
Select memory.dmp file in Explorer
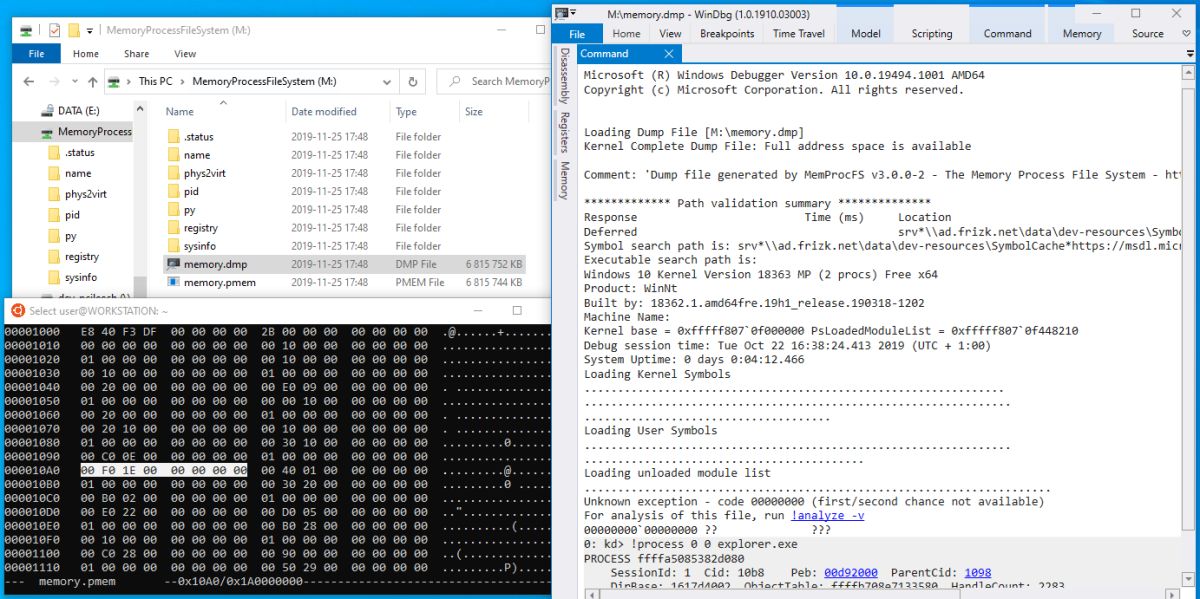pos(343,264)
